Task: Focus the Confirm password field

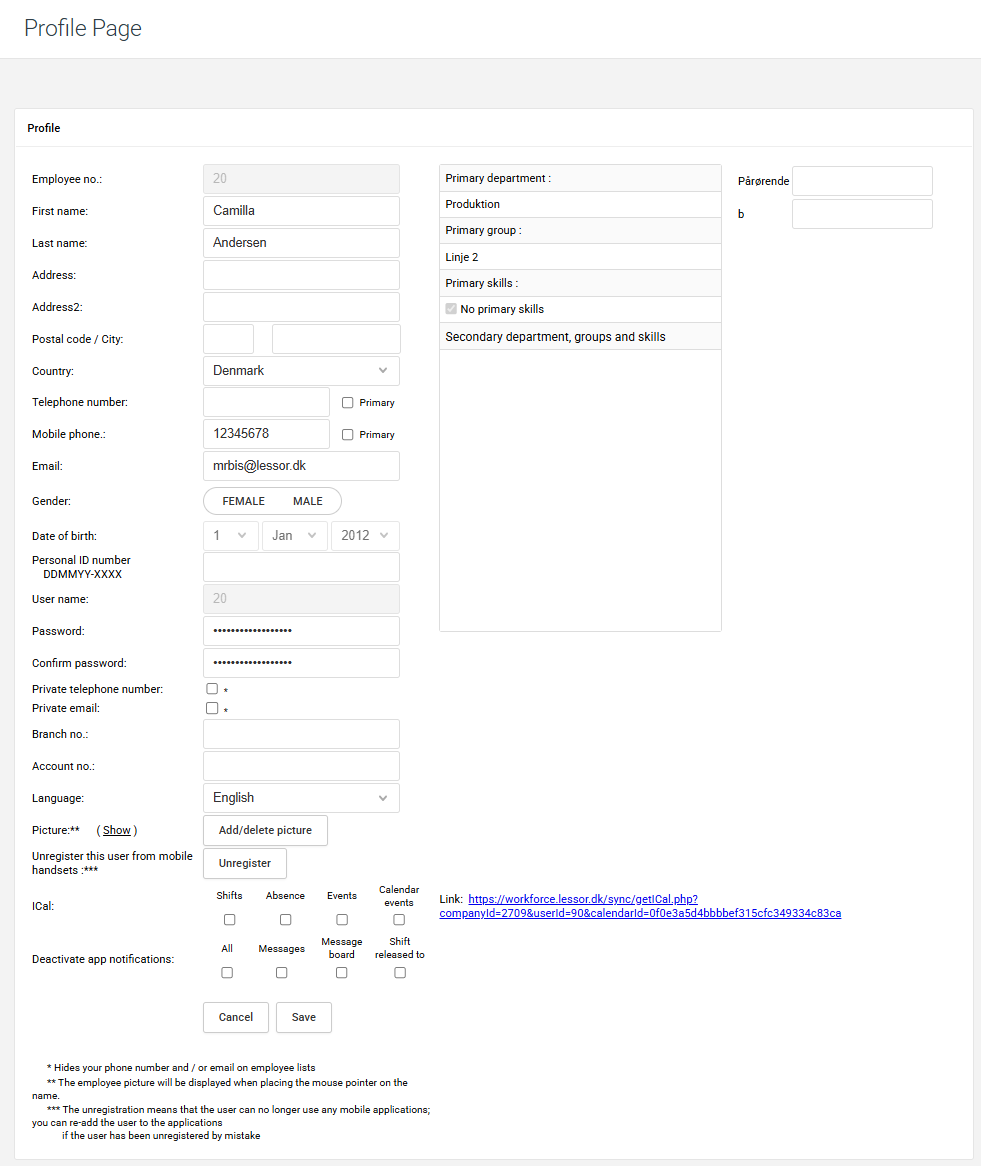Action: pos(301,663)
